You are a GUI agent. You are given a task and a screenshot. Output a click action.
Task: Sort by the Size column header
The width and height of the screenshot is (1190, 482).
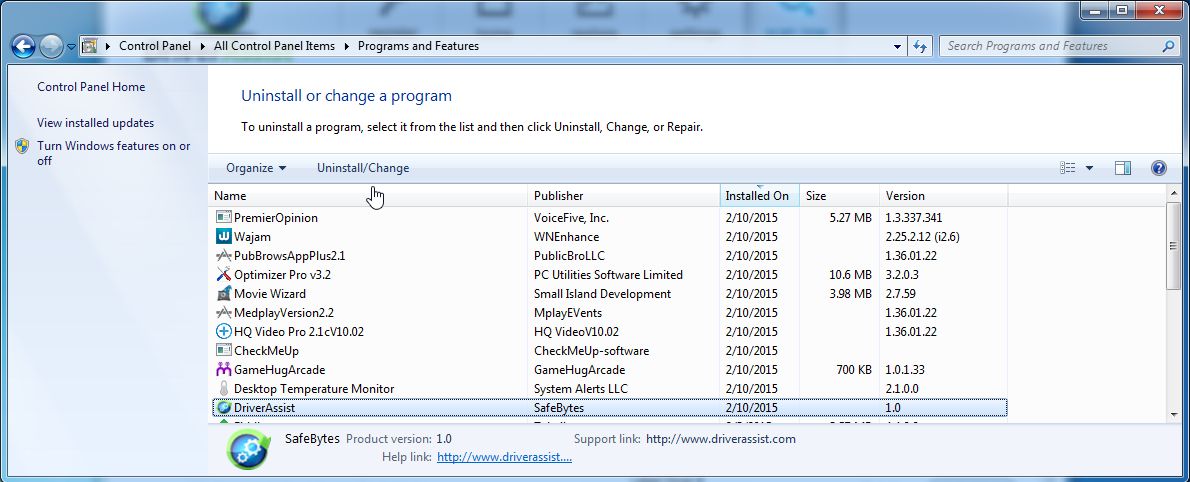(840, 196)
